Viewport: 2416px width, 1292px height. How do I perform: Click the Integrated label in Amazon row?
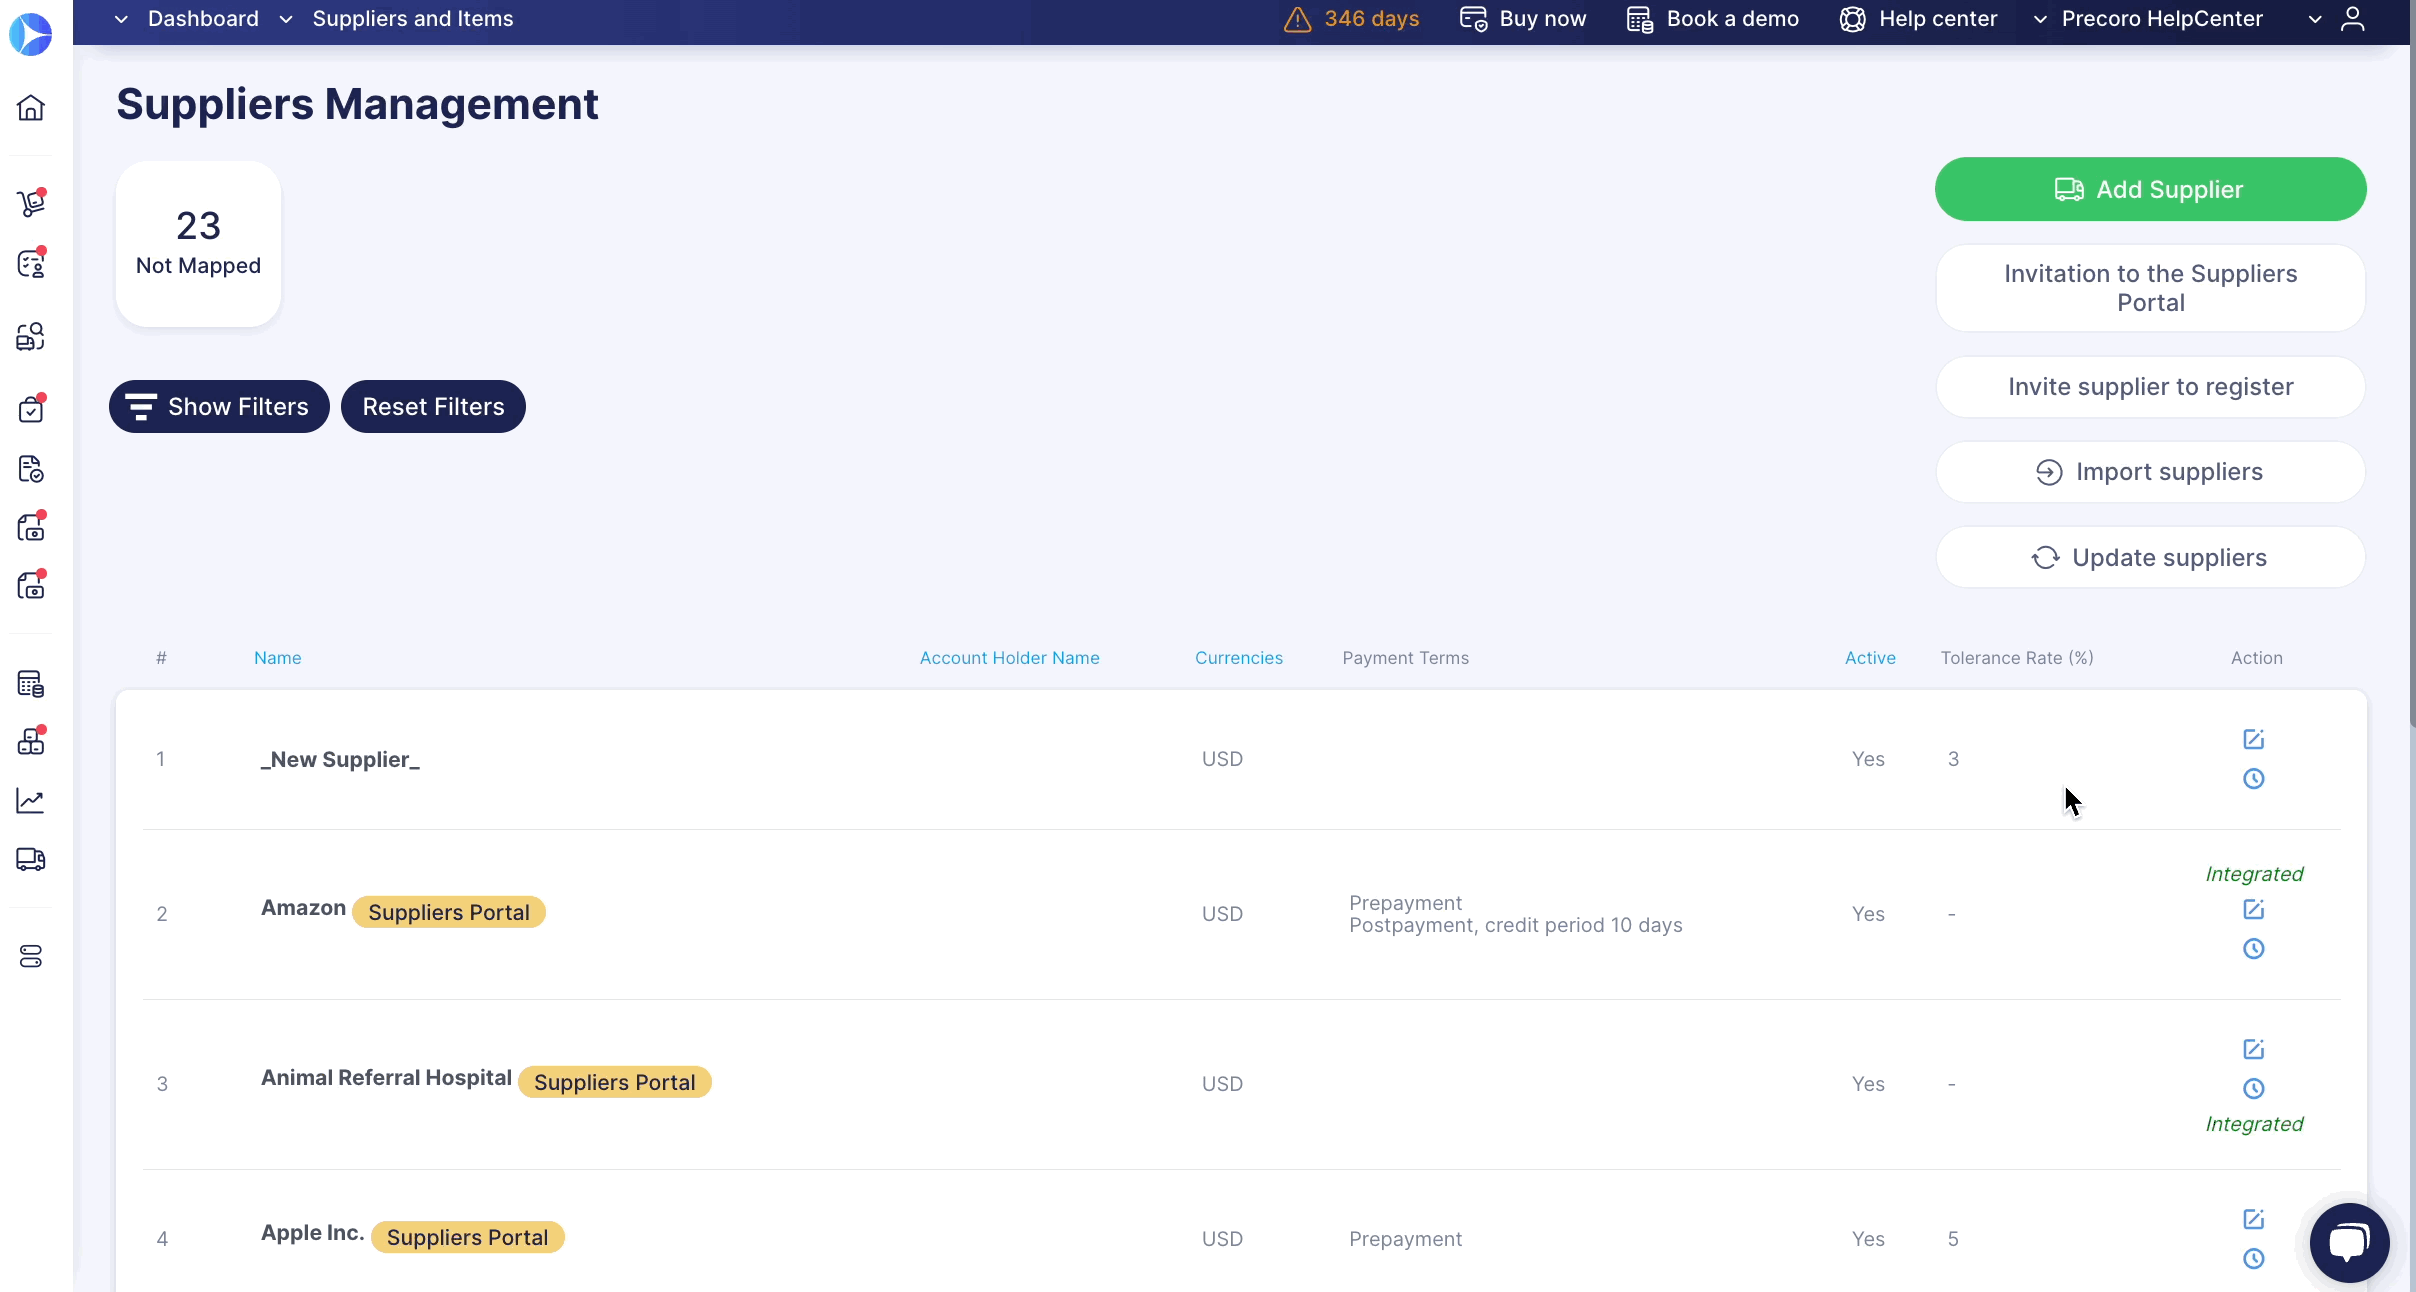click(x=2254, y=874)
